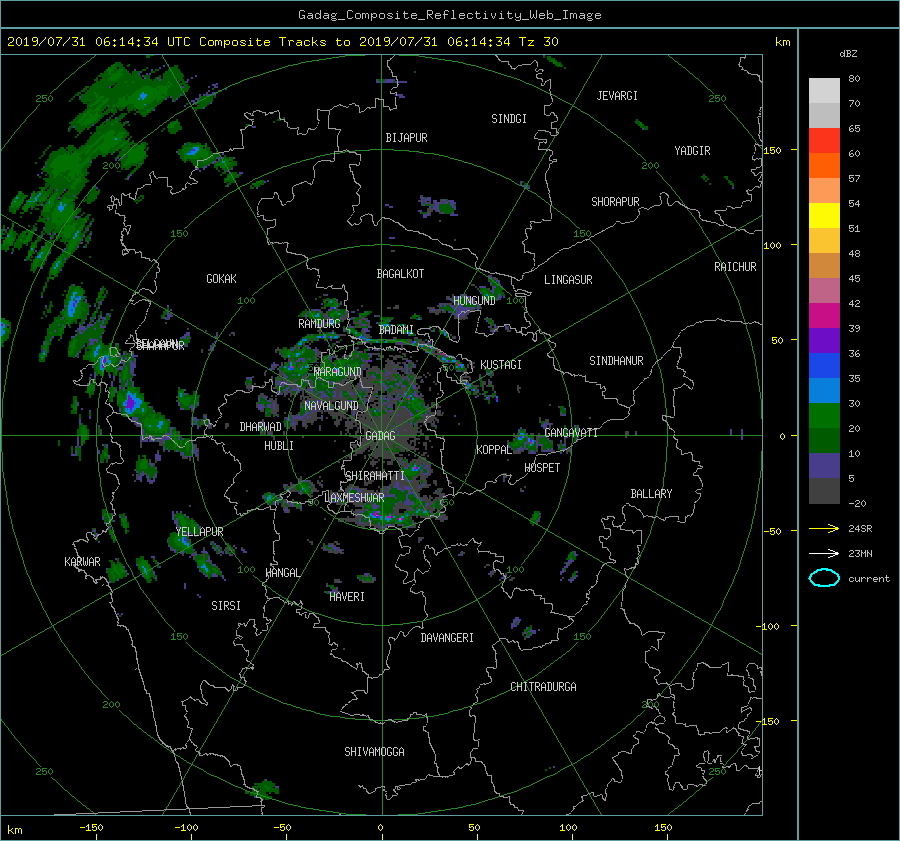Click the SHIVAMOGGA city label
Image resolution: width=900 pixels, height=841 pixels.
pyautogui.click(x=374, y=751)
